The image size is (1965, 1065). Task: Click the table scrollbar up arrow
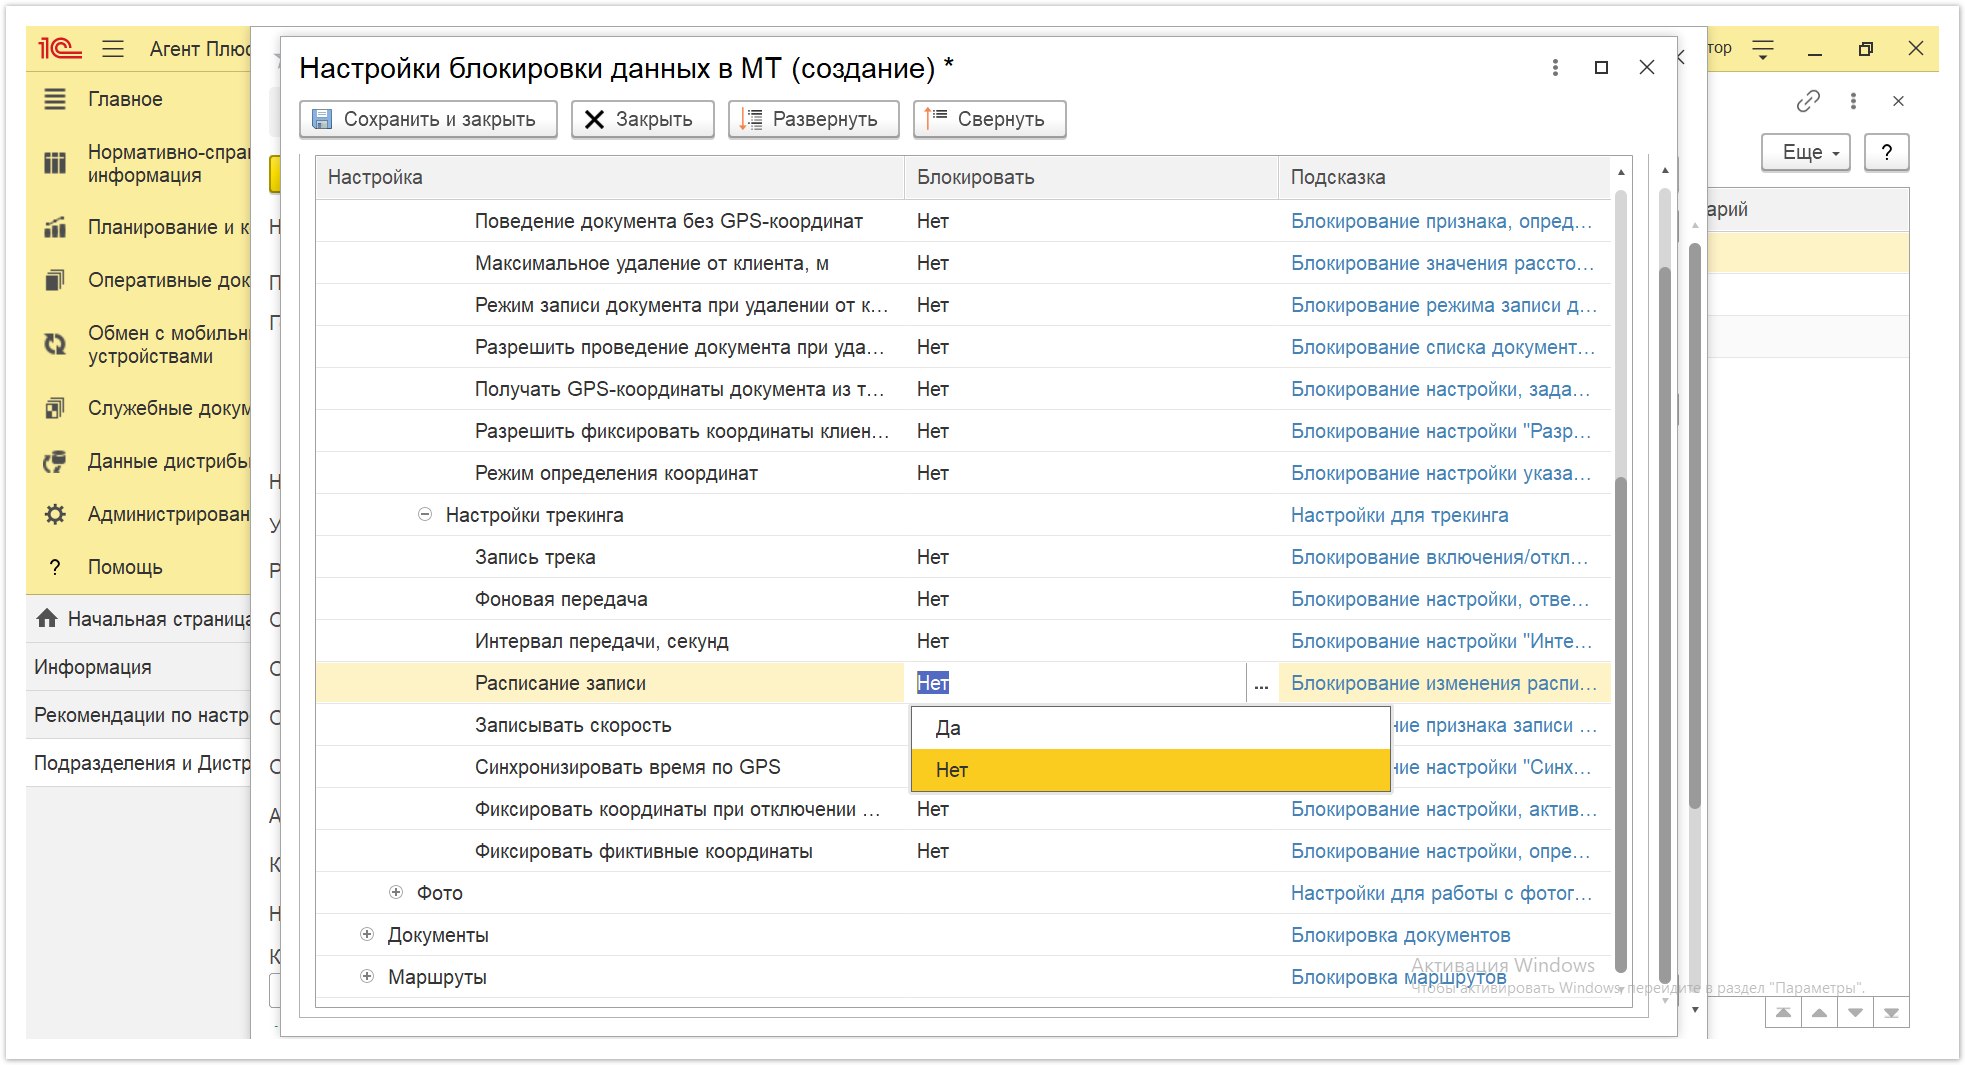click(1621, 173)
